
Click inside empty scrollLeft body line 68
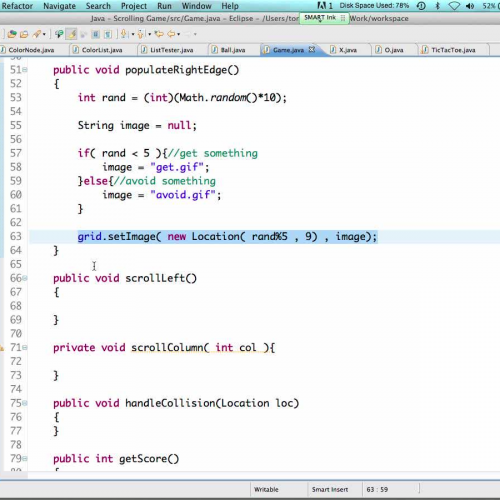click(x=263, y=306)
